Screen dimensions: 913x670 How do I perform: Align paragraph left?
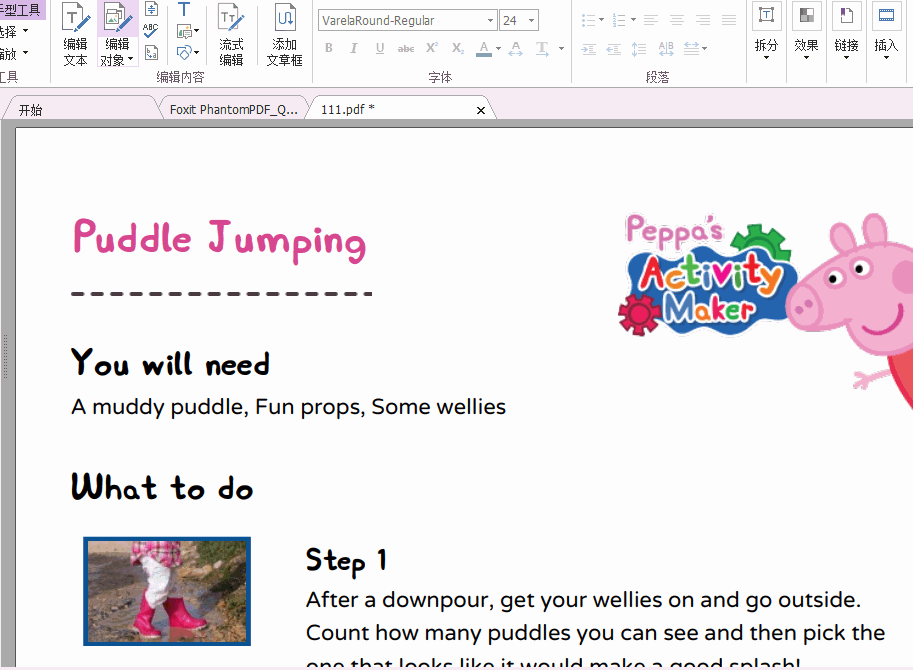click(x=650, y=20)
